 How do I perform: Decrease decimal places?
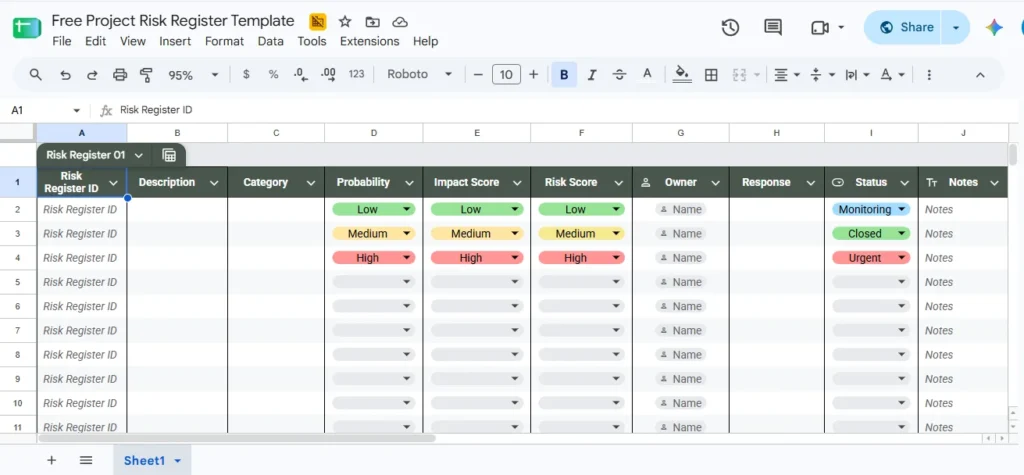tap(301, 74)
